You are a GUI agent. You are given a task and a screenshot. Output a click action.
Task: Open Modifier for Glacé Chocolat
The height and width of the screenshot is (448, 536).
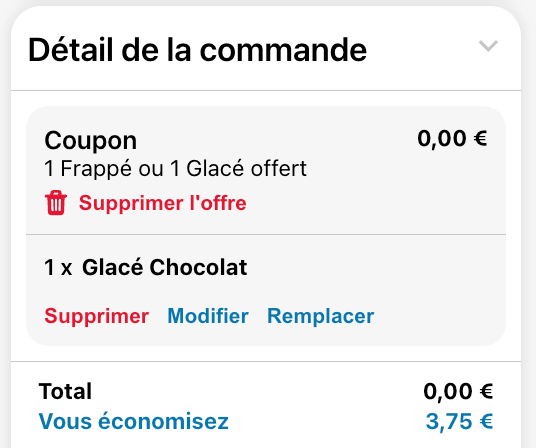tap(208, 316)
